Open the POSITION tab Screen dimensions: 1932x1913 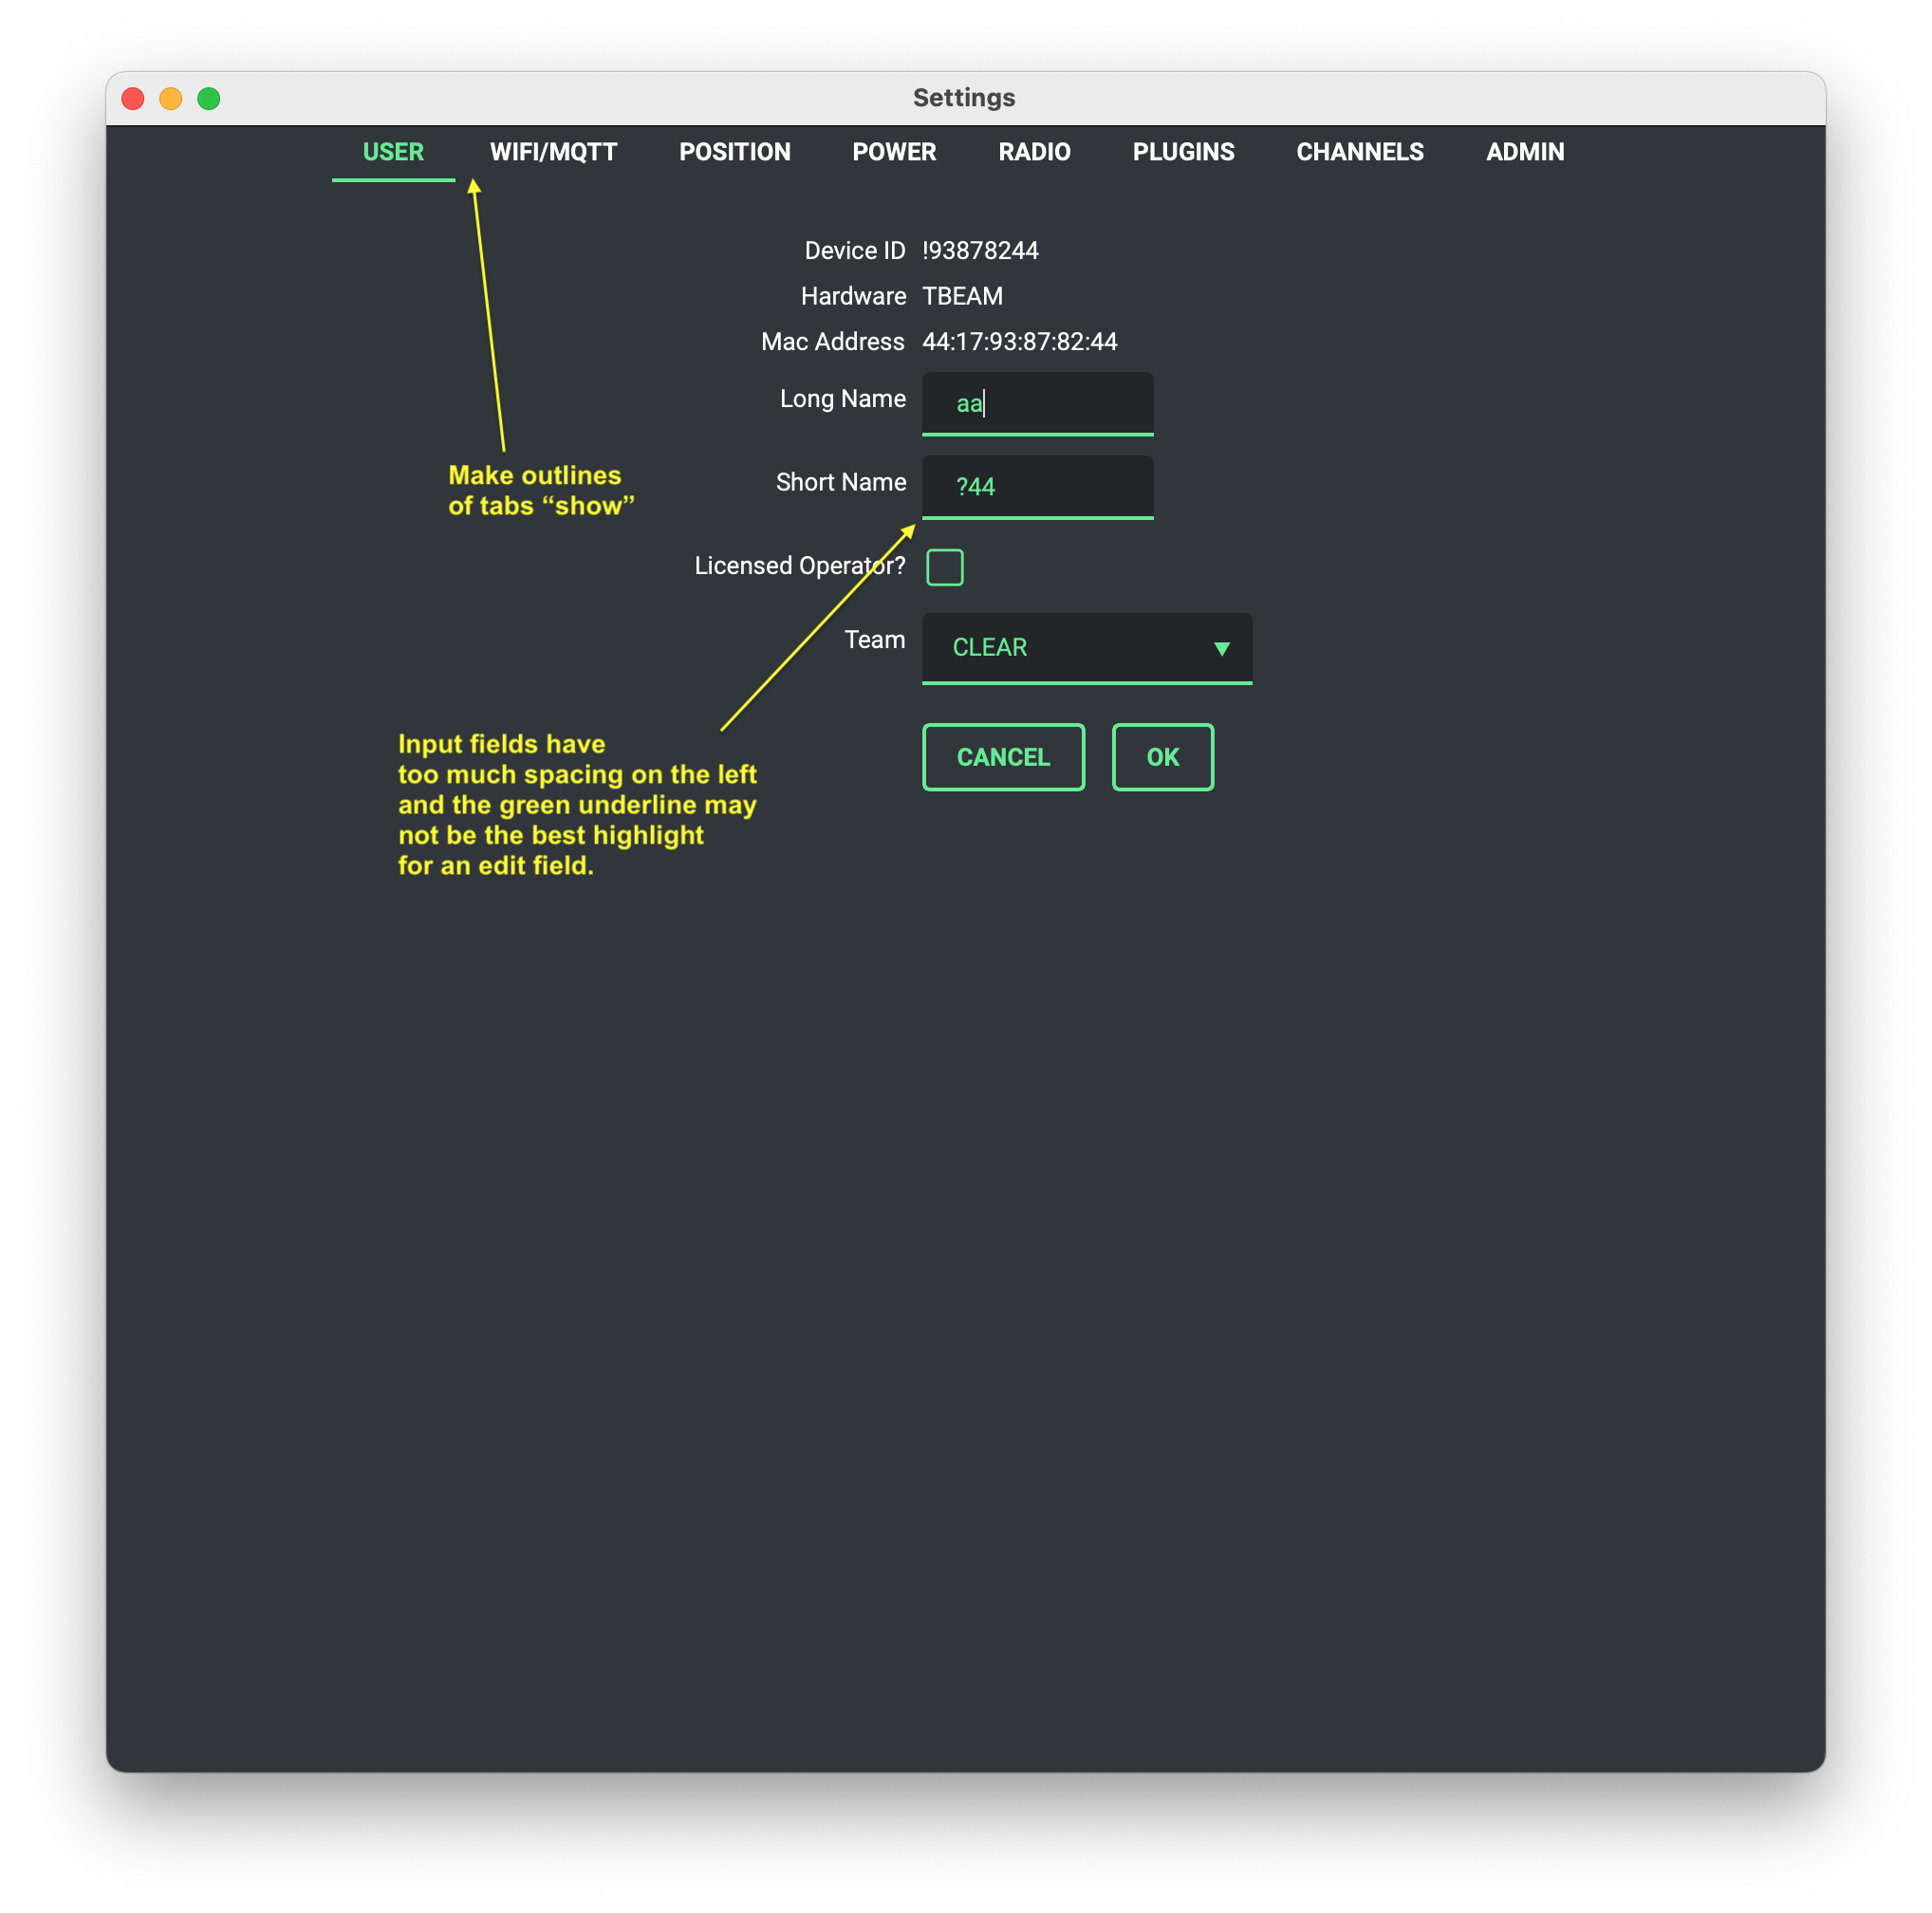click(x=734, y=152)
